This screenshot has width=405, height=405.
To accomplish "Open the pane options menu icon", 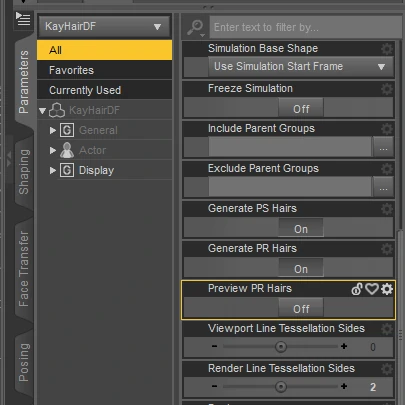I will click(23, 20).
